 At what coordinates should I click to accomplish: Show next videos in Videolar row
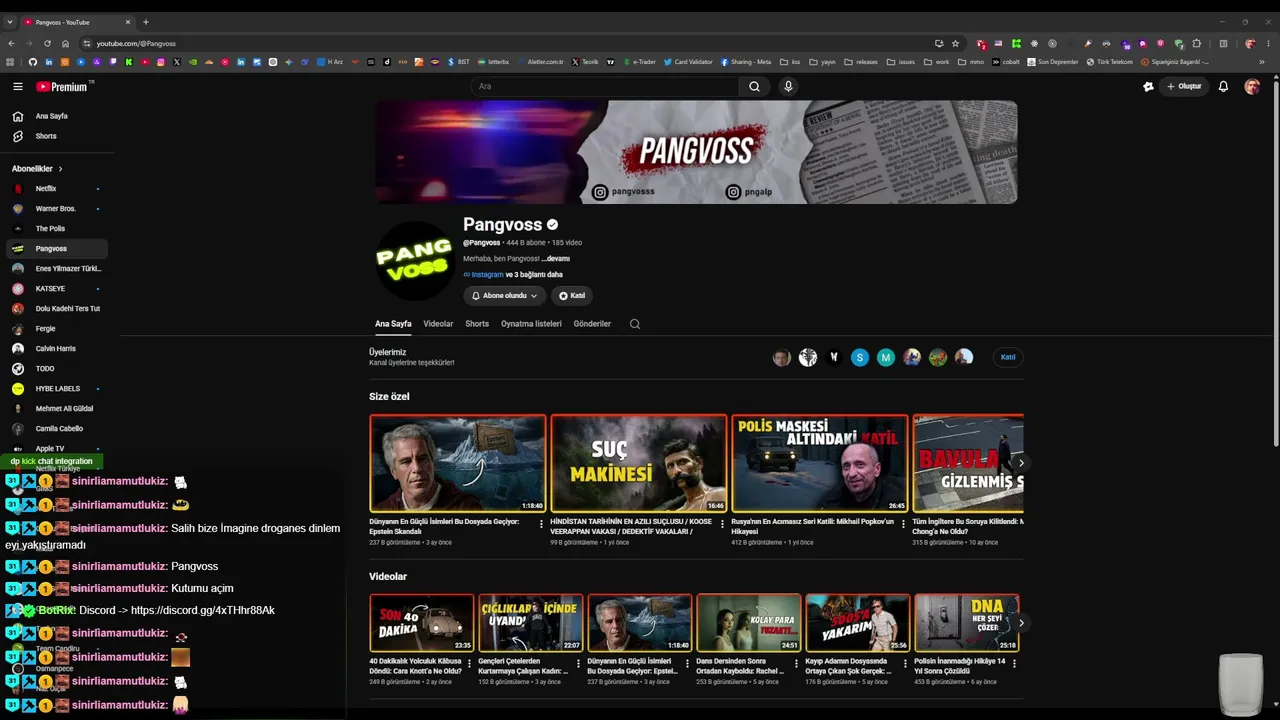click(1020, 623)
